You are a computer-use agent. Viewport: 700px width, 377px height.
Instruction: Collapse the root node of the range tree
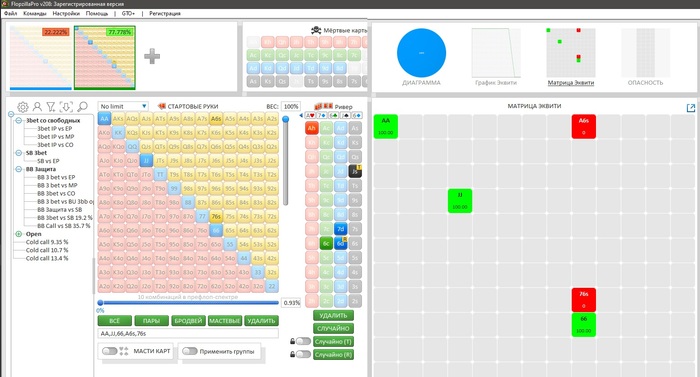(11, 114)
